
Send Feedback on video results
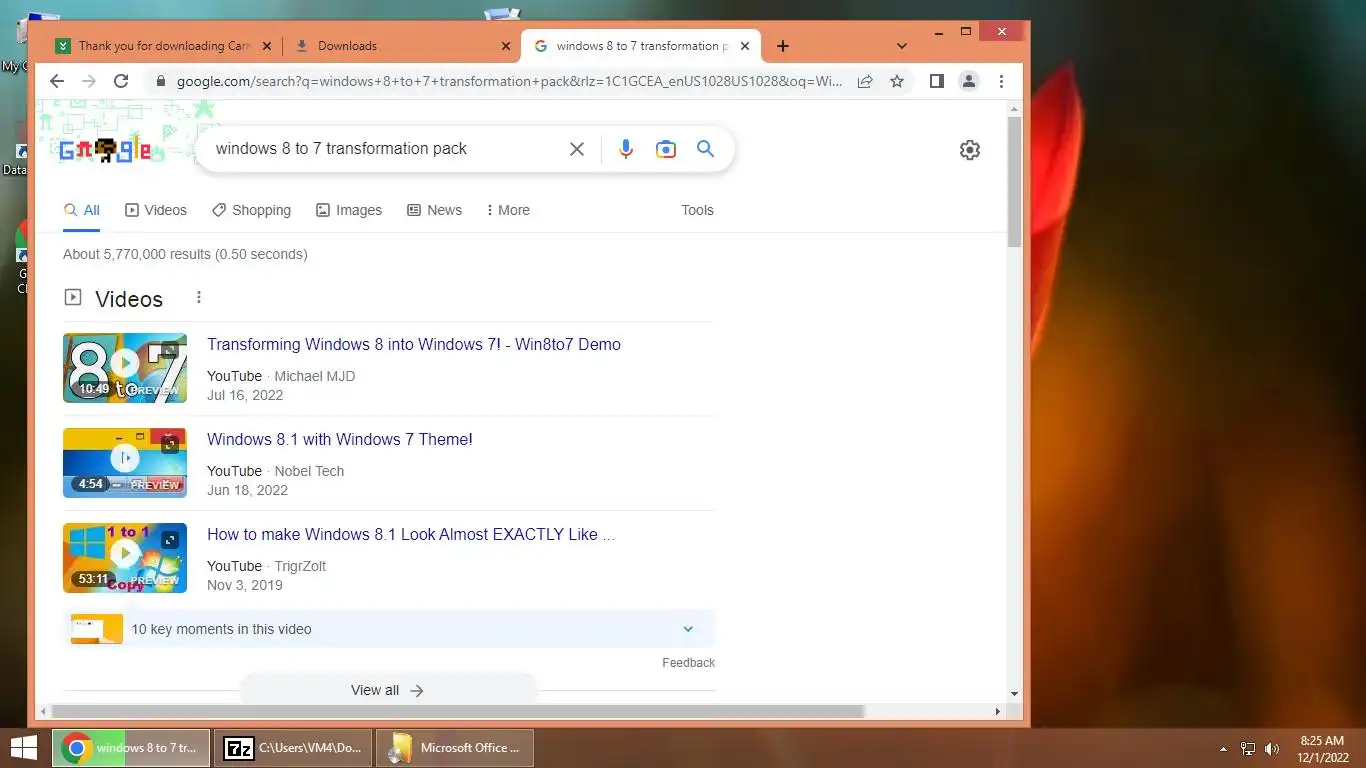point(688,663)
